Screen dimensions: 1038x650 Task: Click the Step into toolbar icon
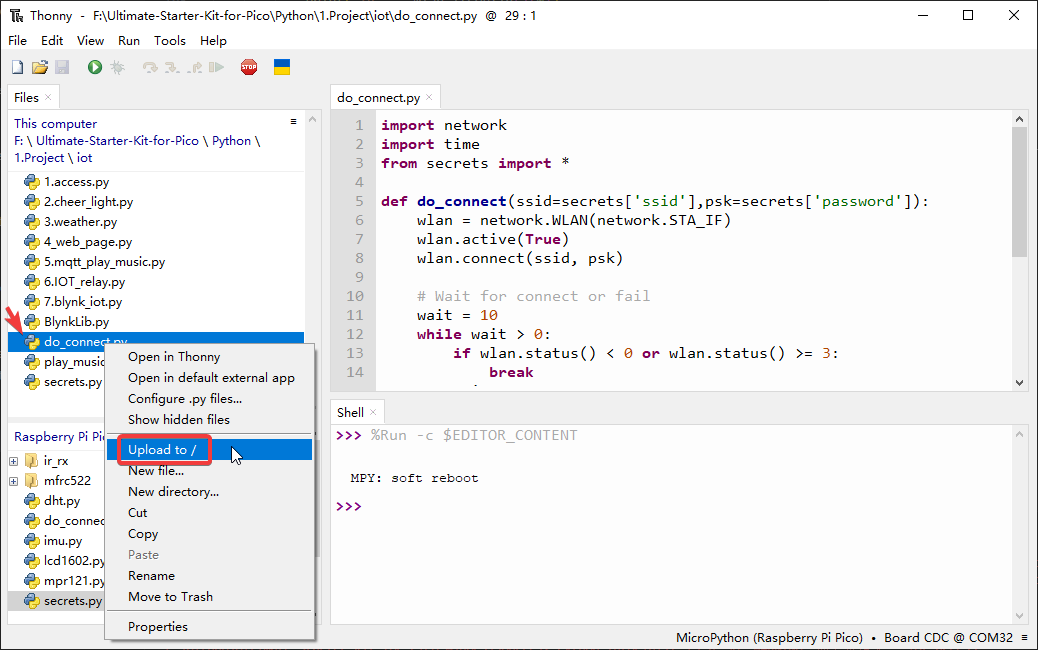[172, 67]
